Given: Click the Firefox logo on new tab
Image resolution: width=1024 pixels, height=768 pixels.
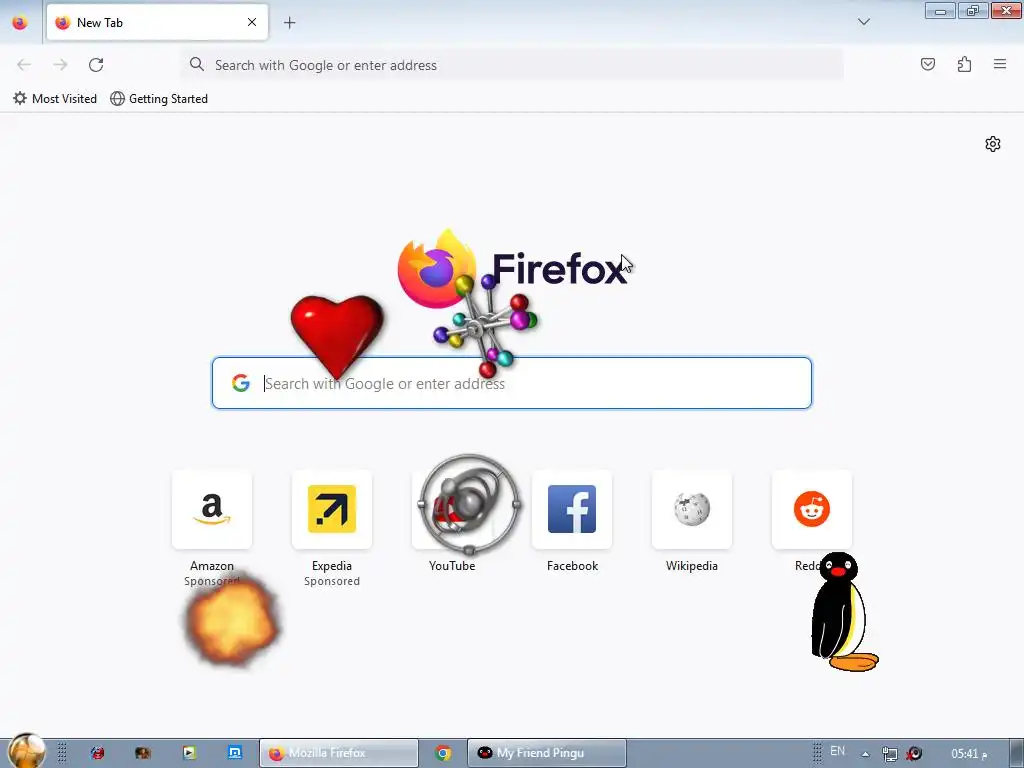Looking at the screenshot, I should (x=511, y=268).
